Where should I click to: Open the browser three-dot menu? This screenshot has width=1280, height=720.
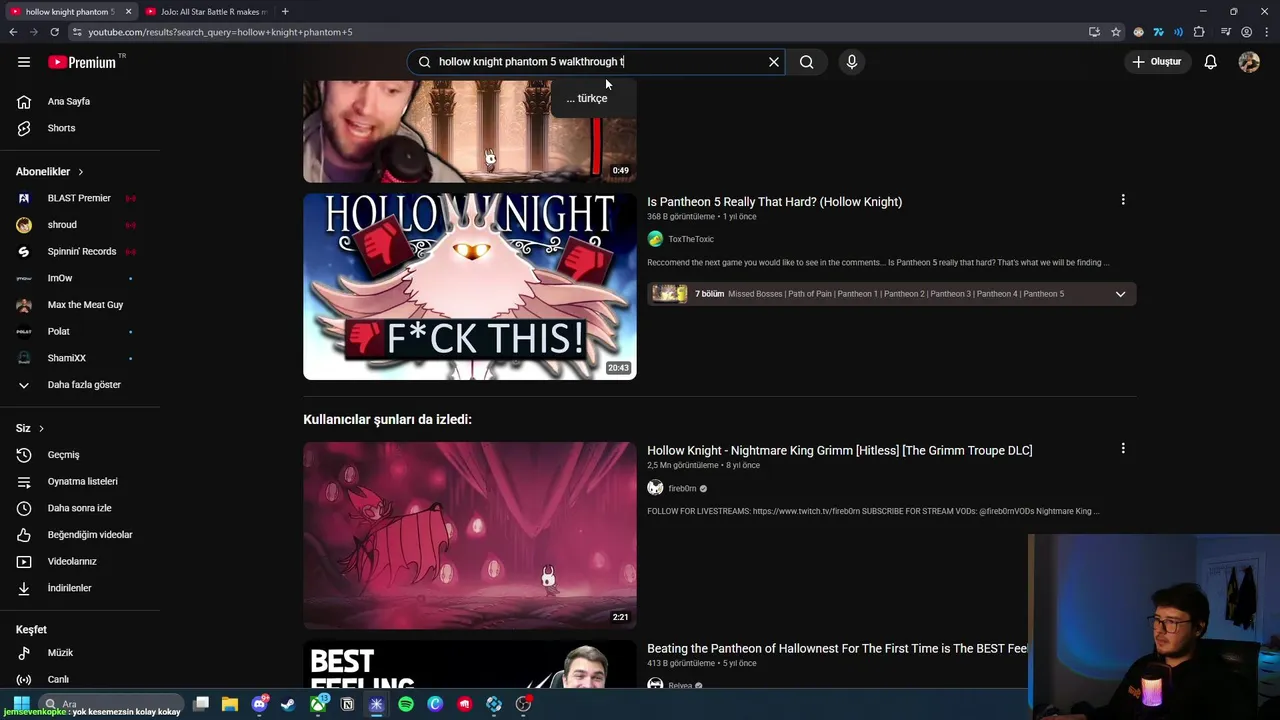(1266, 32)
